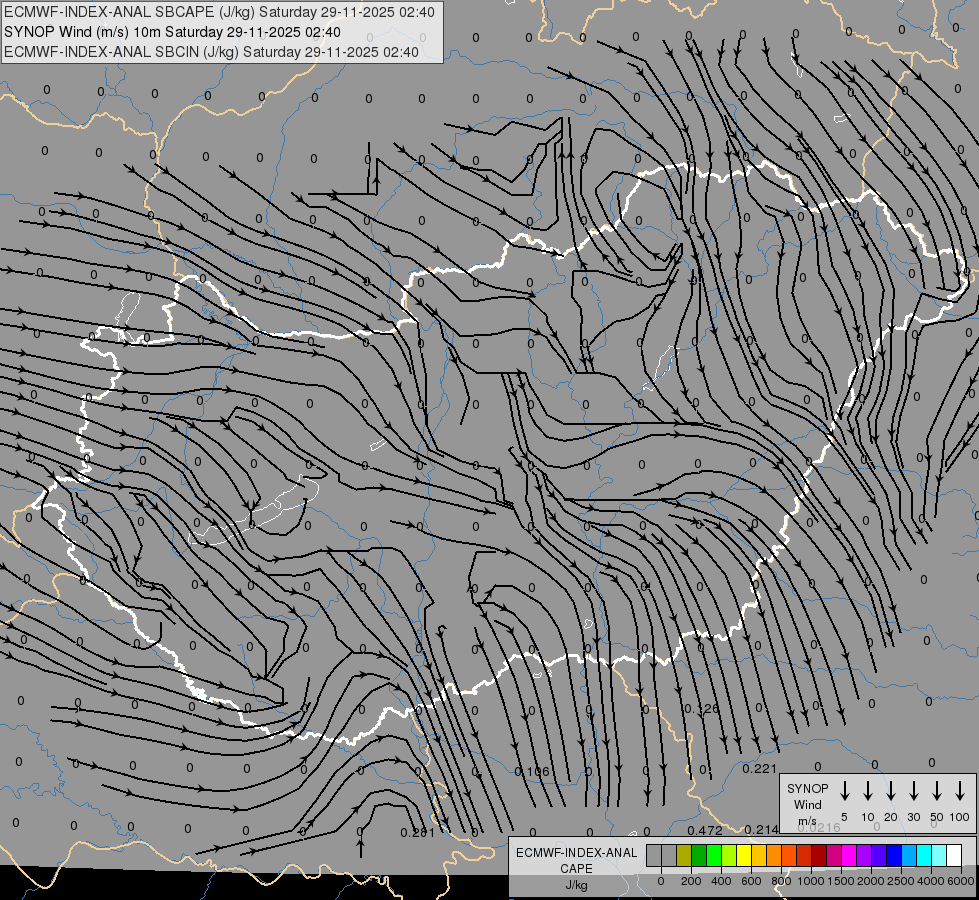Select the dark green CAPE swatch above 200
Viewport: 979px width, 900px height.
(699, 855)
